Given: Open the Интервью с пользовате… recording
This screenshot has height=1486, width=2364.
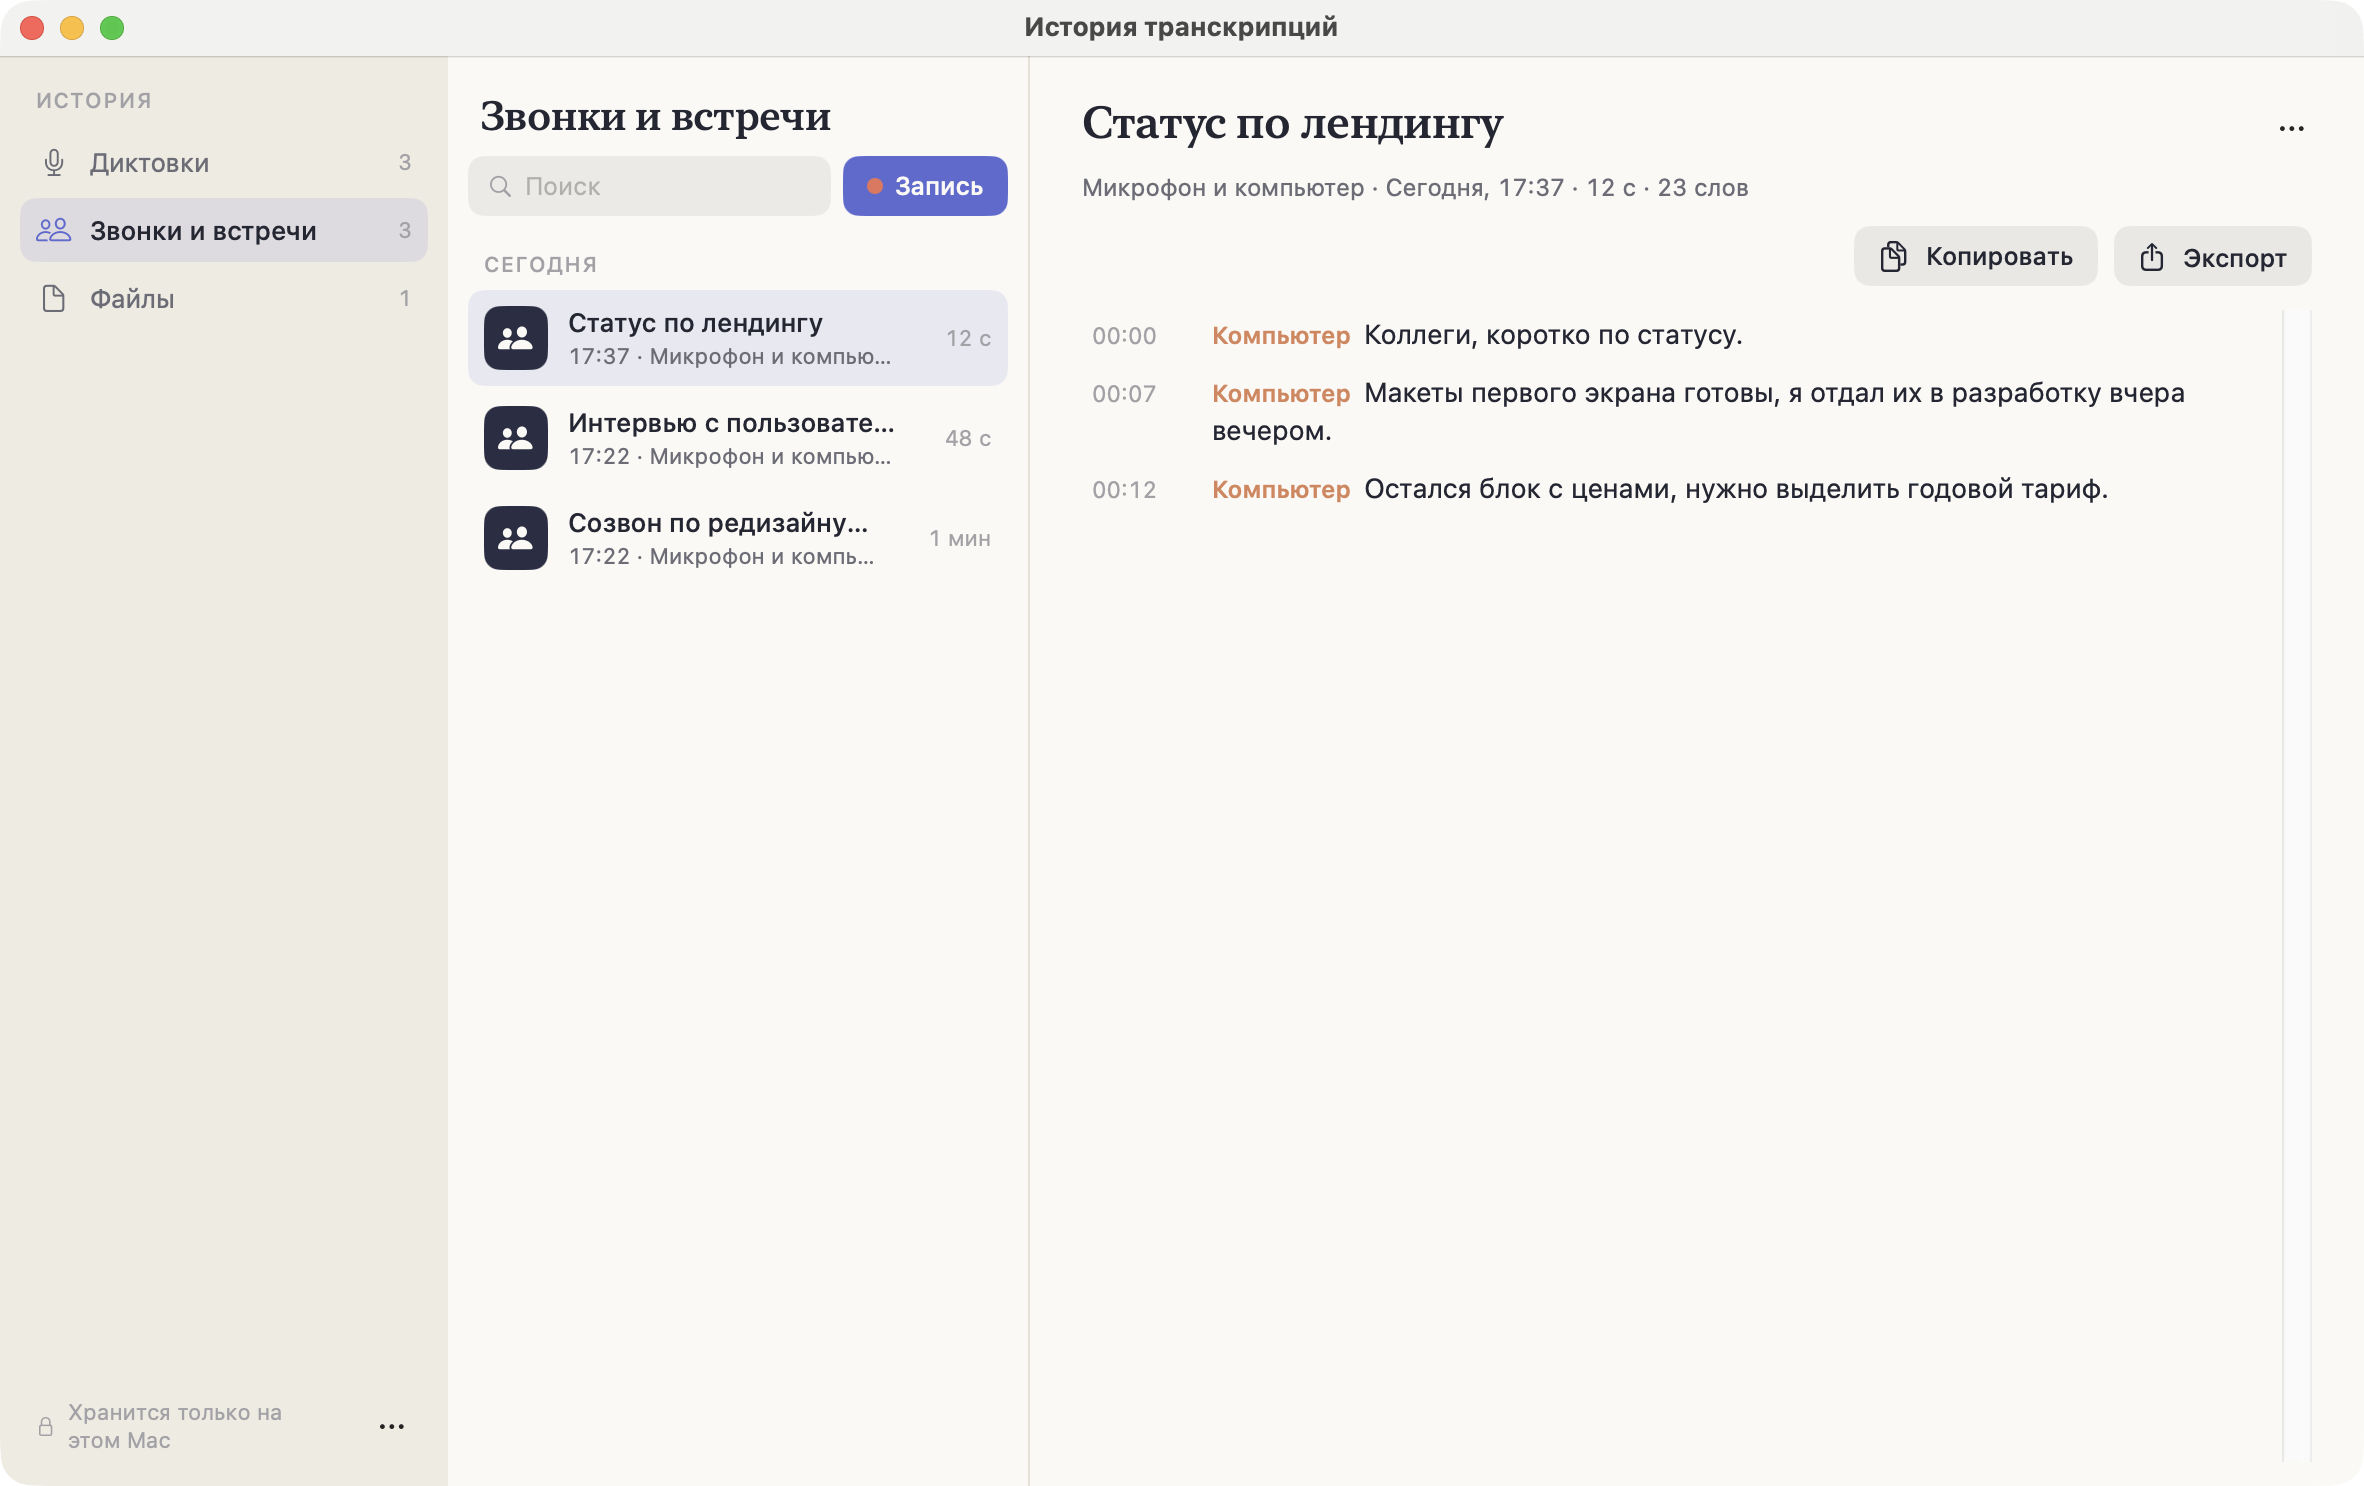Looking at the screenshot, I should 738,438.
